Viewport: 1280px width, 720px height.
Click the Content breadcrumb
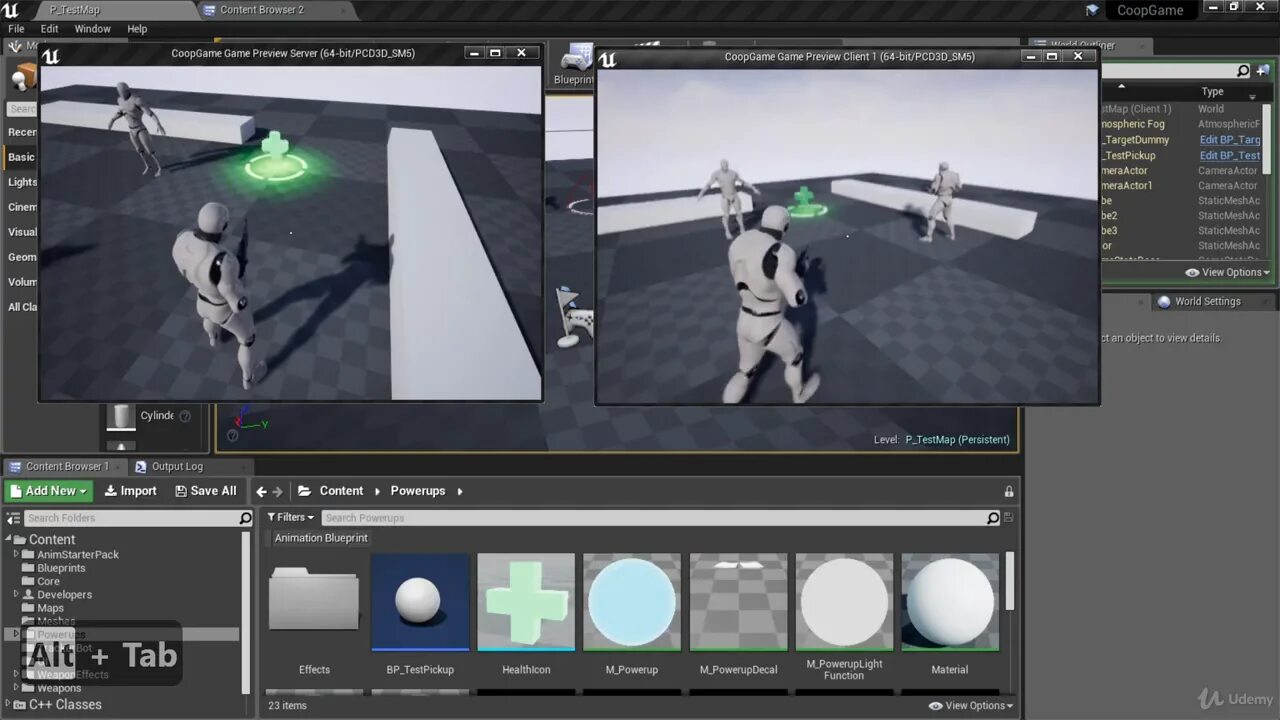point(341,491)
